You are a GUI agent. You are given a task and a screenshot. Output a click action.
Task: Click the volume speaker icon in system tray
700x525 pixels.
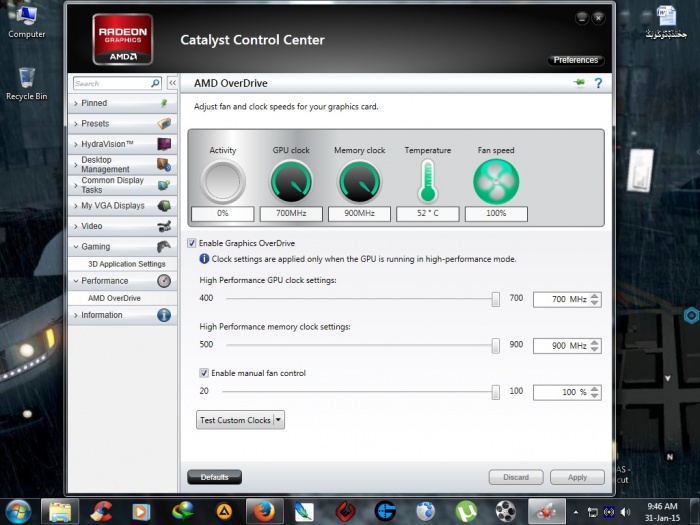point(625,512)
